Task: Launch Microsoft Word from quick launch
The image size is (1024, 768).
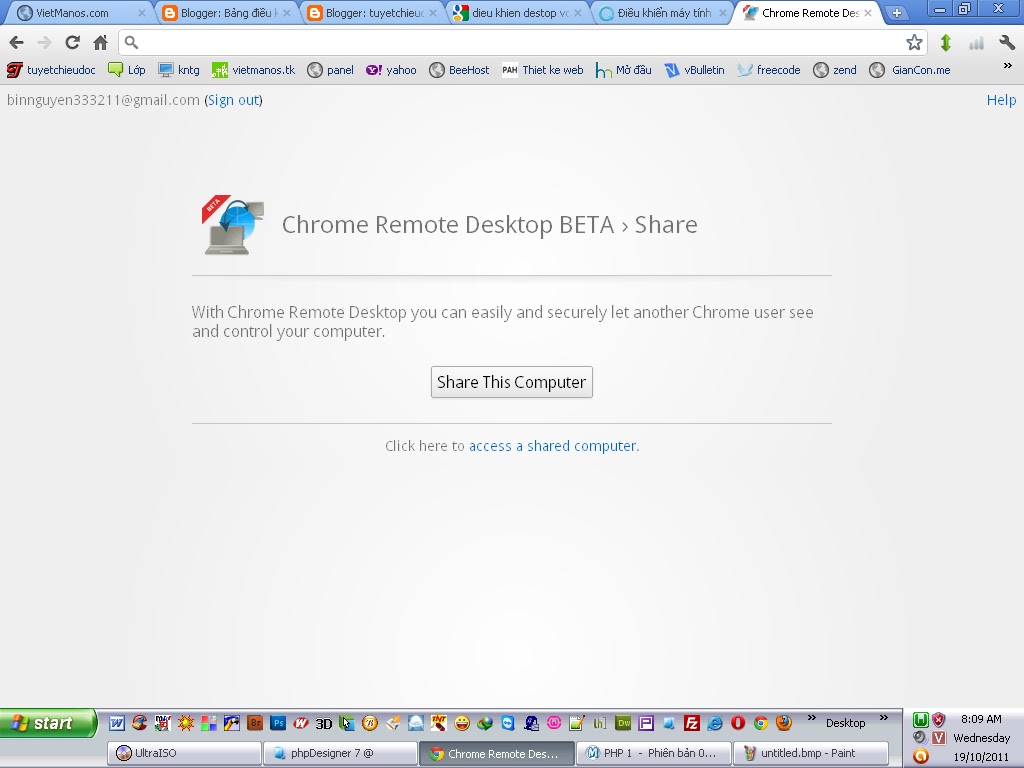Action: pos(116,723)
